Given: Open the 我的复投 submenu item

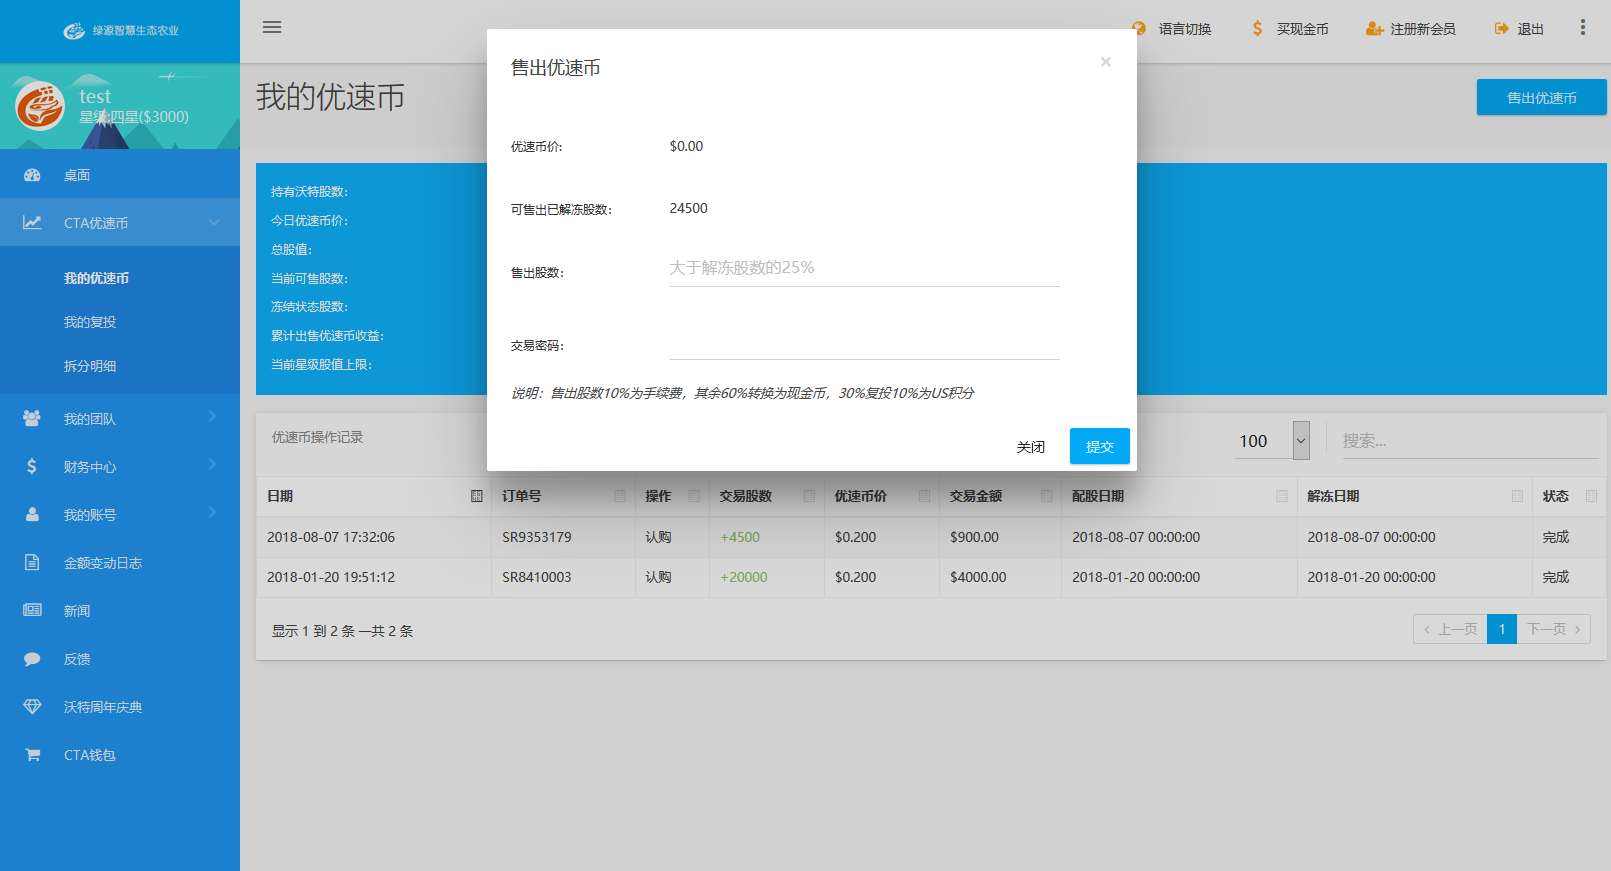Looking at the screenshot, I should click(90, 322).
